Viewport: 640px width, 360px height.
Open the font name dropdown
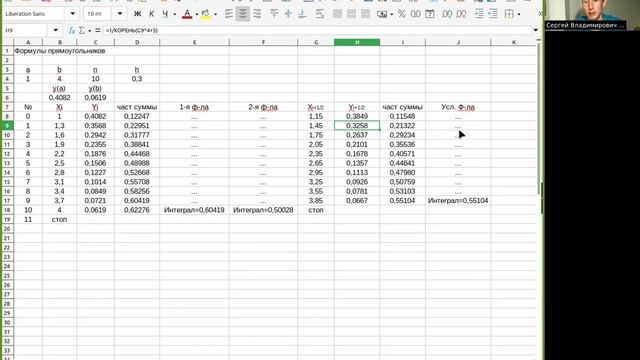73,14
